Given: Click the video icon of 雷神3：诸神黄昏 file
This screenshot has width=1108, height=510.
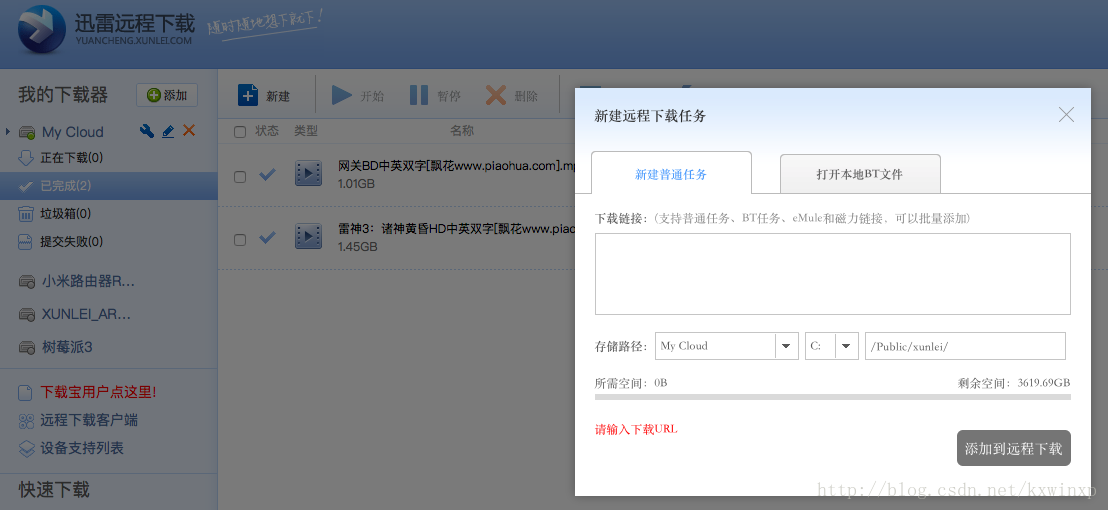Looking at the screenshot, I should tap(308, 236).
